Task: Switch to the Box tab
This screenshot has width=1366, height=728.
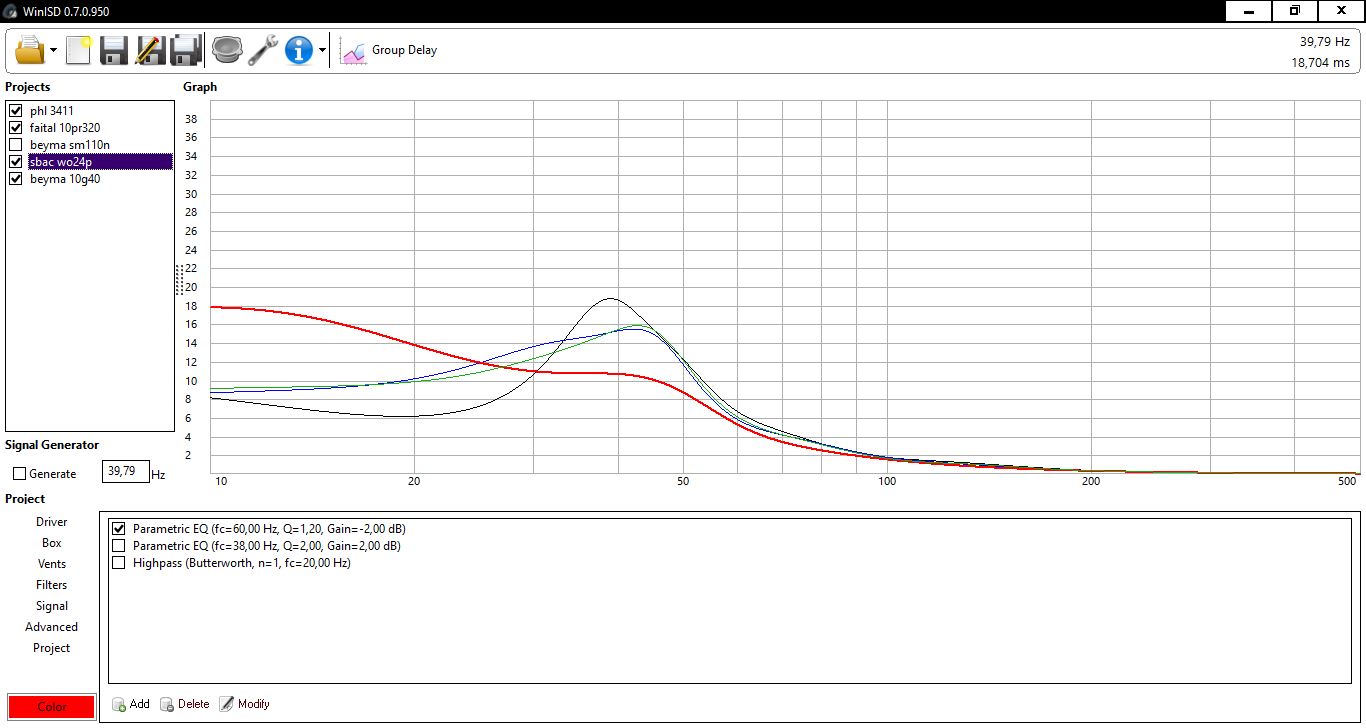Action: 52,543
